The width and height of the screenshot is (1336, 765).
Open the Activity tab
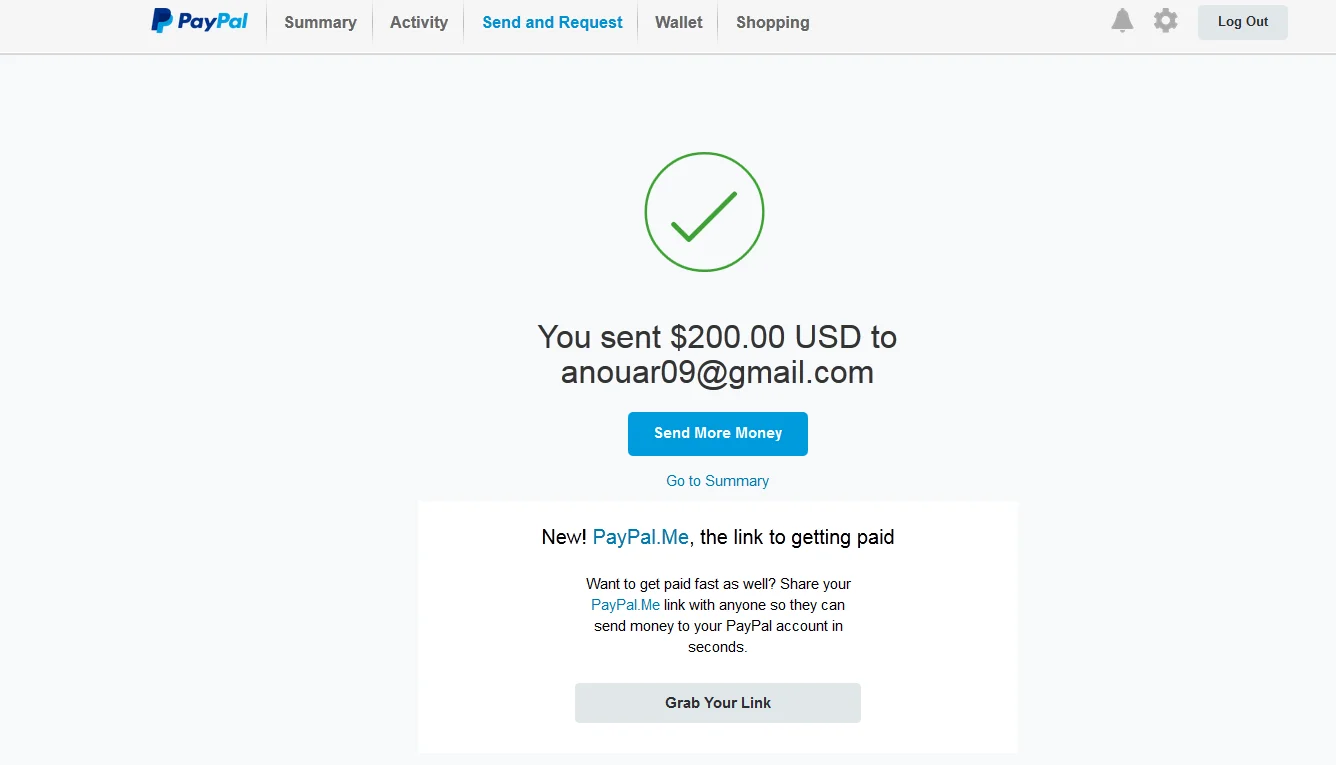419,22
